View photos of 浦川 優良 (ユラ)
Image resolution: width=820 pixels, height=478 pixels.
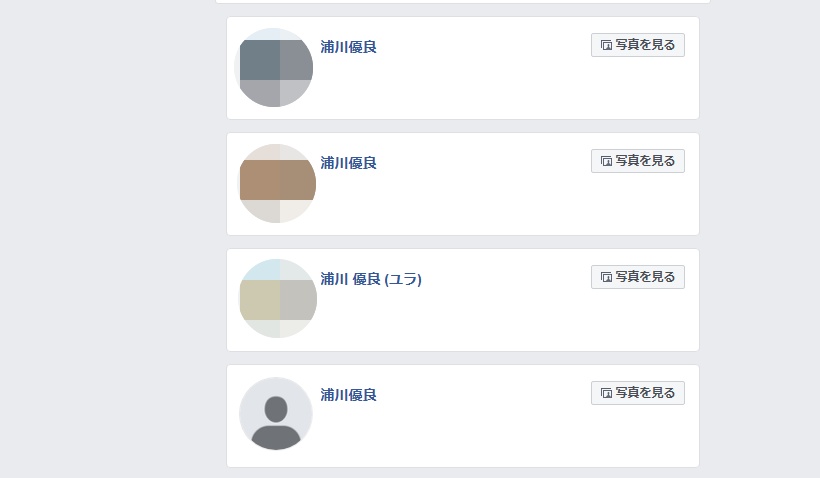638,277
